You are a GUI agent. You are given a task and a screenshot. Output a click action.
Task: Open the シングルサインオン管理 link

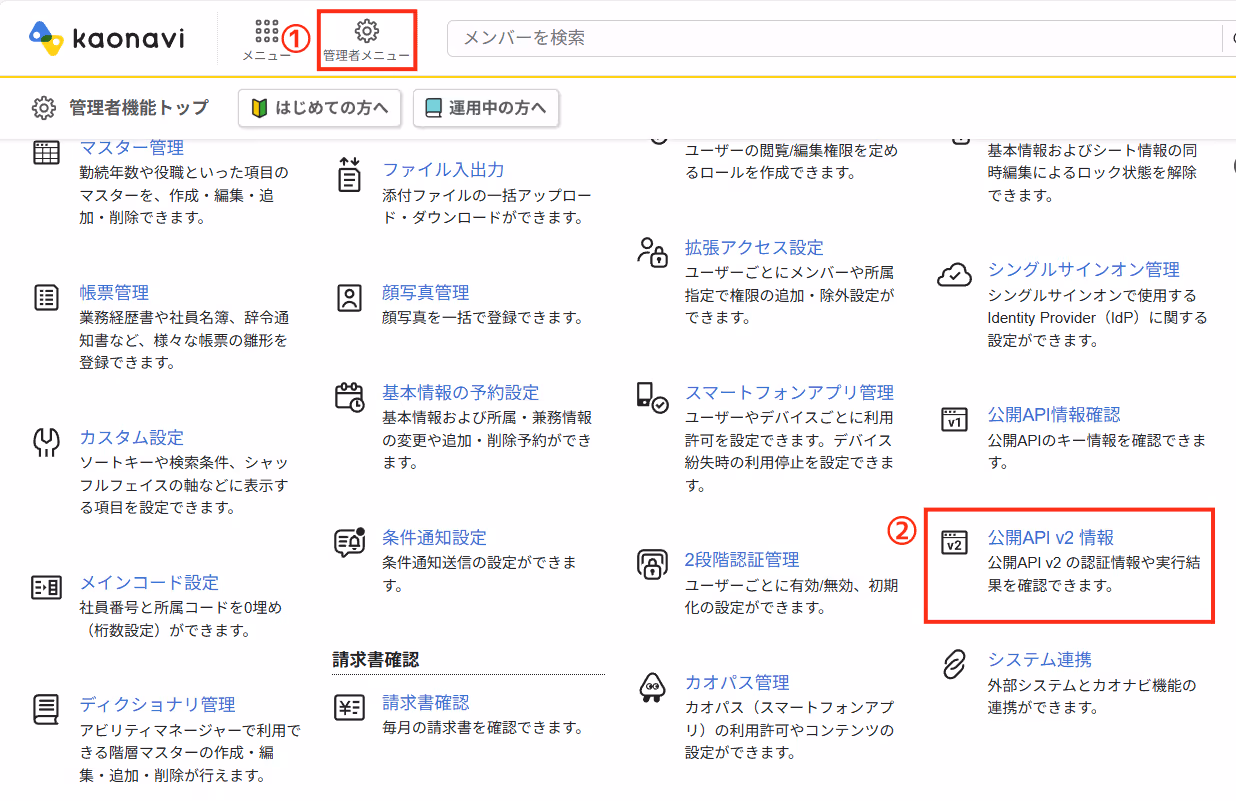point(1084,270)
